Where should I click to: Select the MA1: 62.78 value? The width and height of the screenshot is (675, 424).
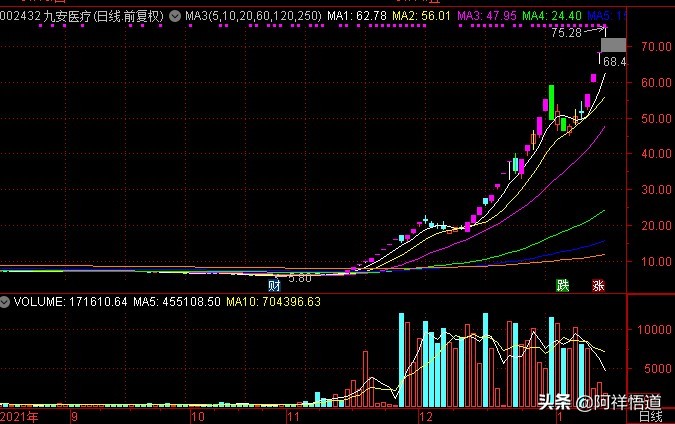pos(356,16)
